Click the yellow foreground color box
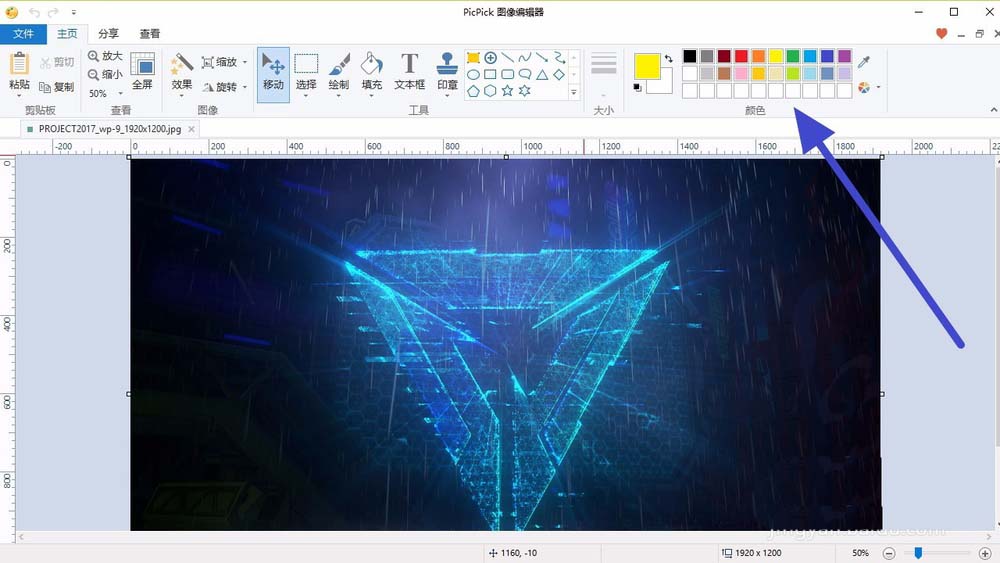The height and width of the screenshot is (563, 1000). tap(647, 66)
